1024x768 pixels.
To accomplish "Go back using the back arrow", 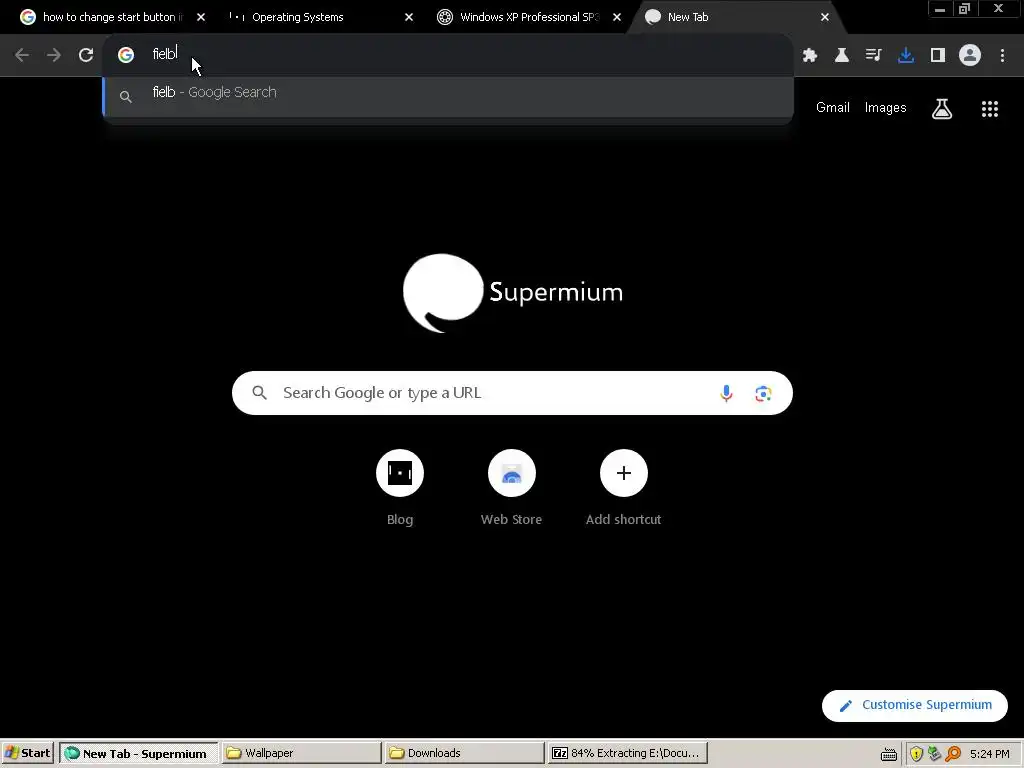I will coord(22,55).
